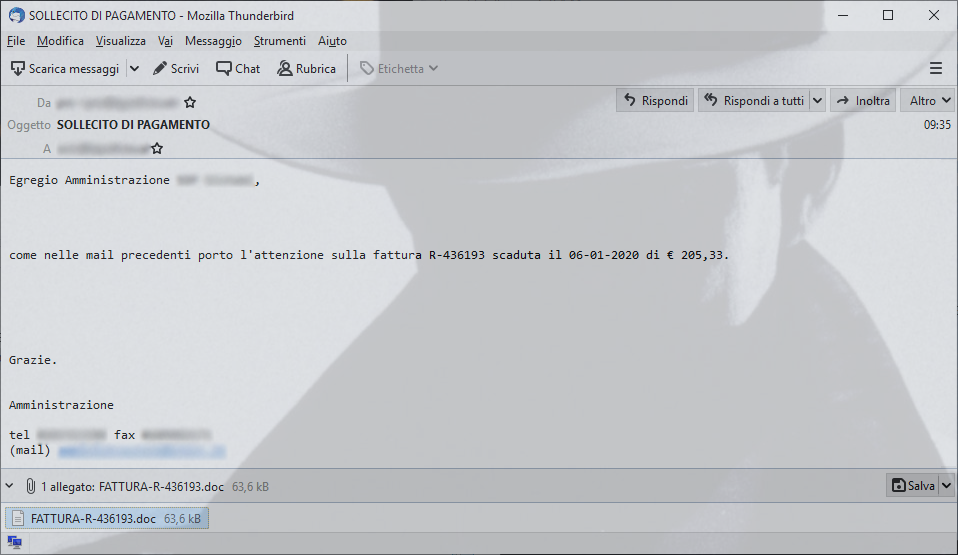The image size is (958, 555).
Task: Click the FATTURA-R-436193.doc attachment file
Action: coord(107,518)
